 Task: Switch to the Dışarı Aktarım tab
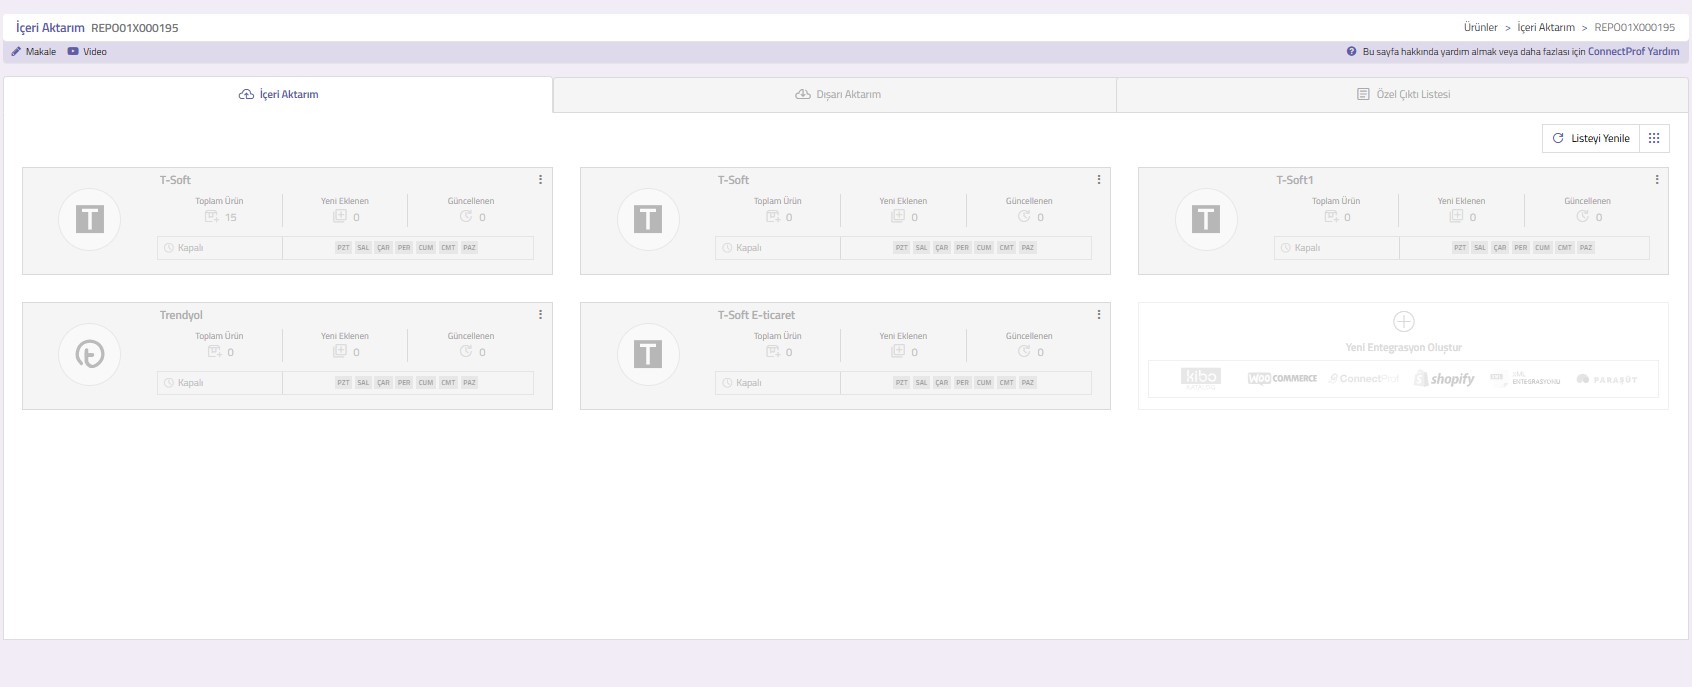tap(837, 95)
